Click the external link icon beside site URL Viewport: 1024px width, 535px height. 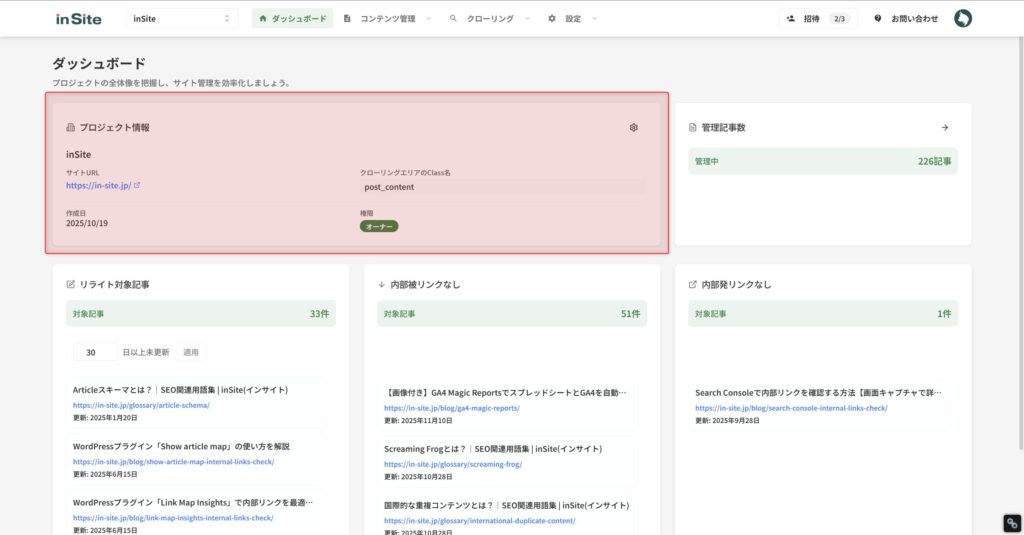pos(137,186)
